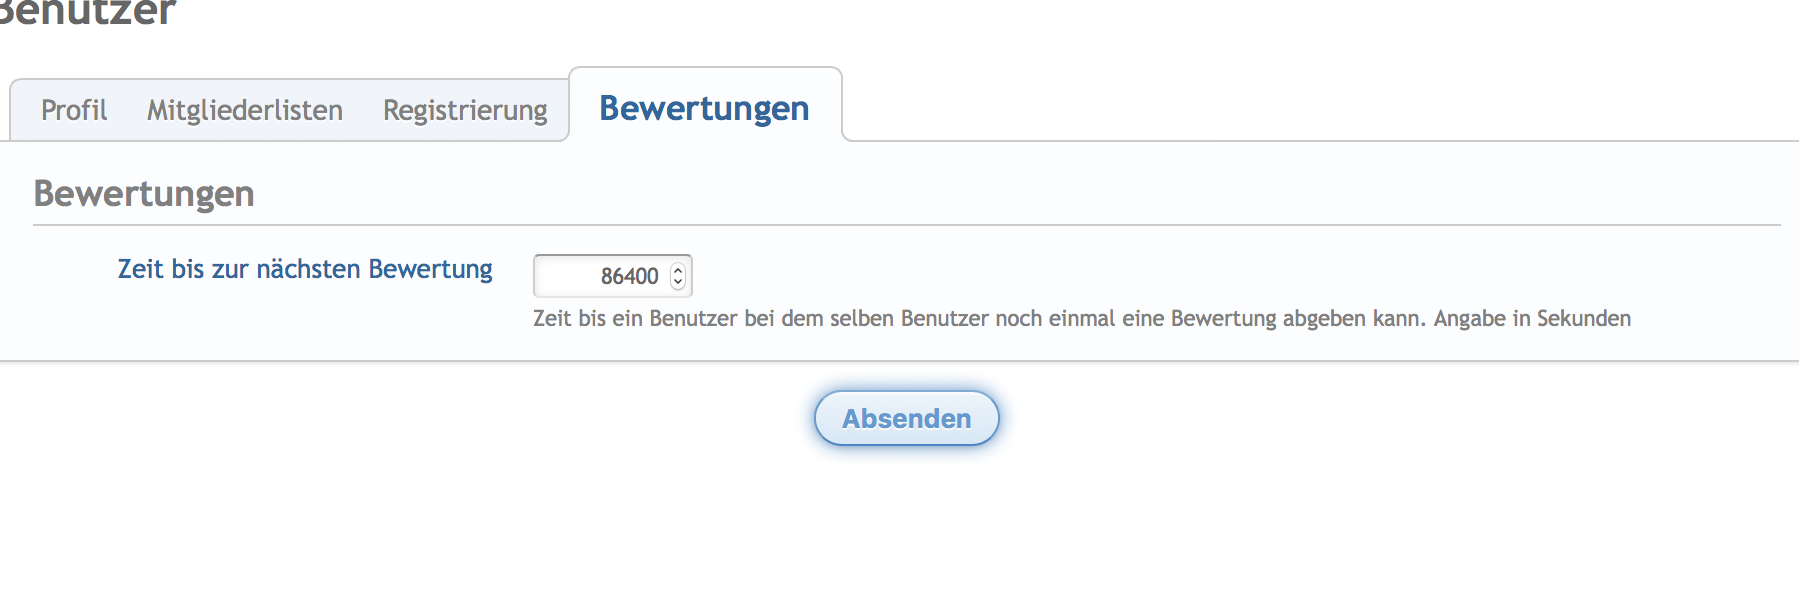Click the stepper down arrow in the number field
Image resolution: width=1799 pixels, height=604 pixels.
(x=678, y=283)
